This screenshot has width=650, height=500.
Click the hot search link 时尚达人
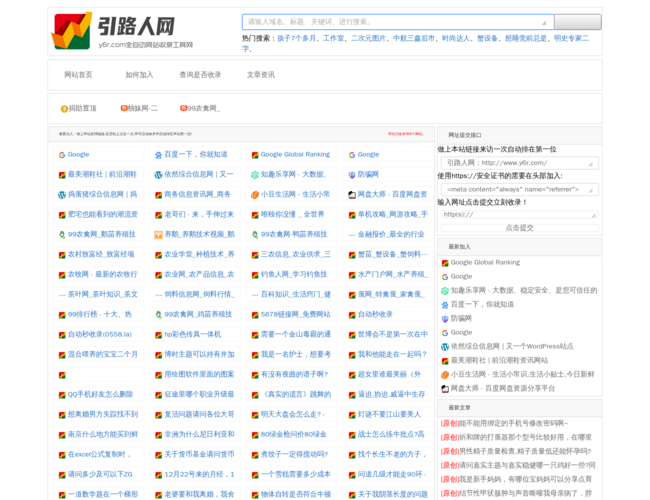point(456,38)
